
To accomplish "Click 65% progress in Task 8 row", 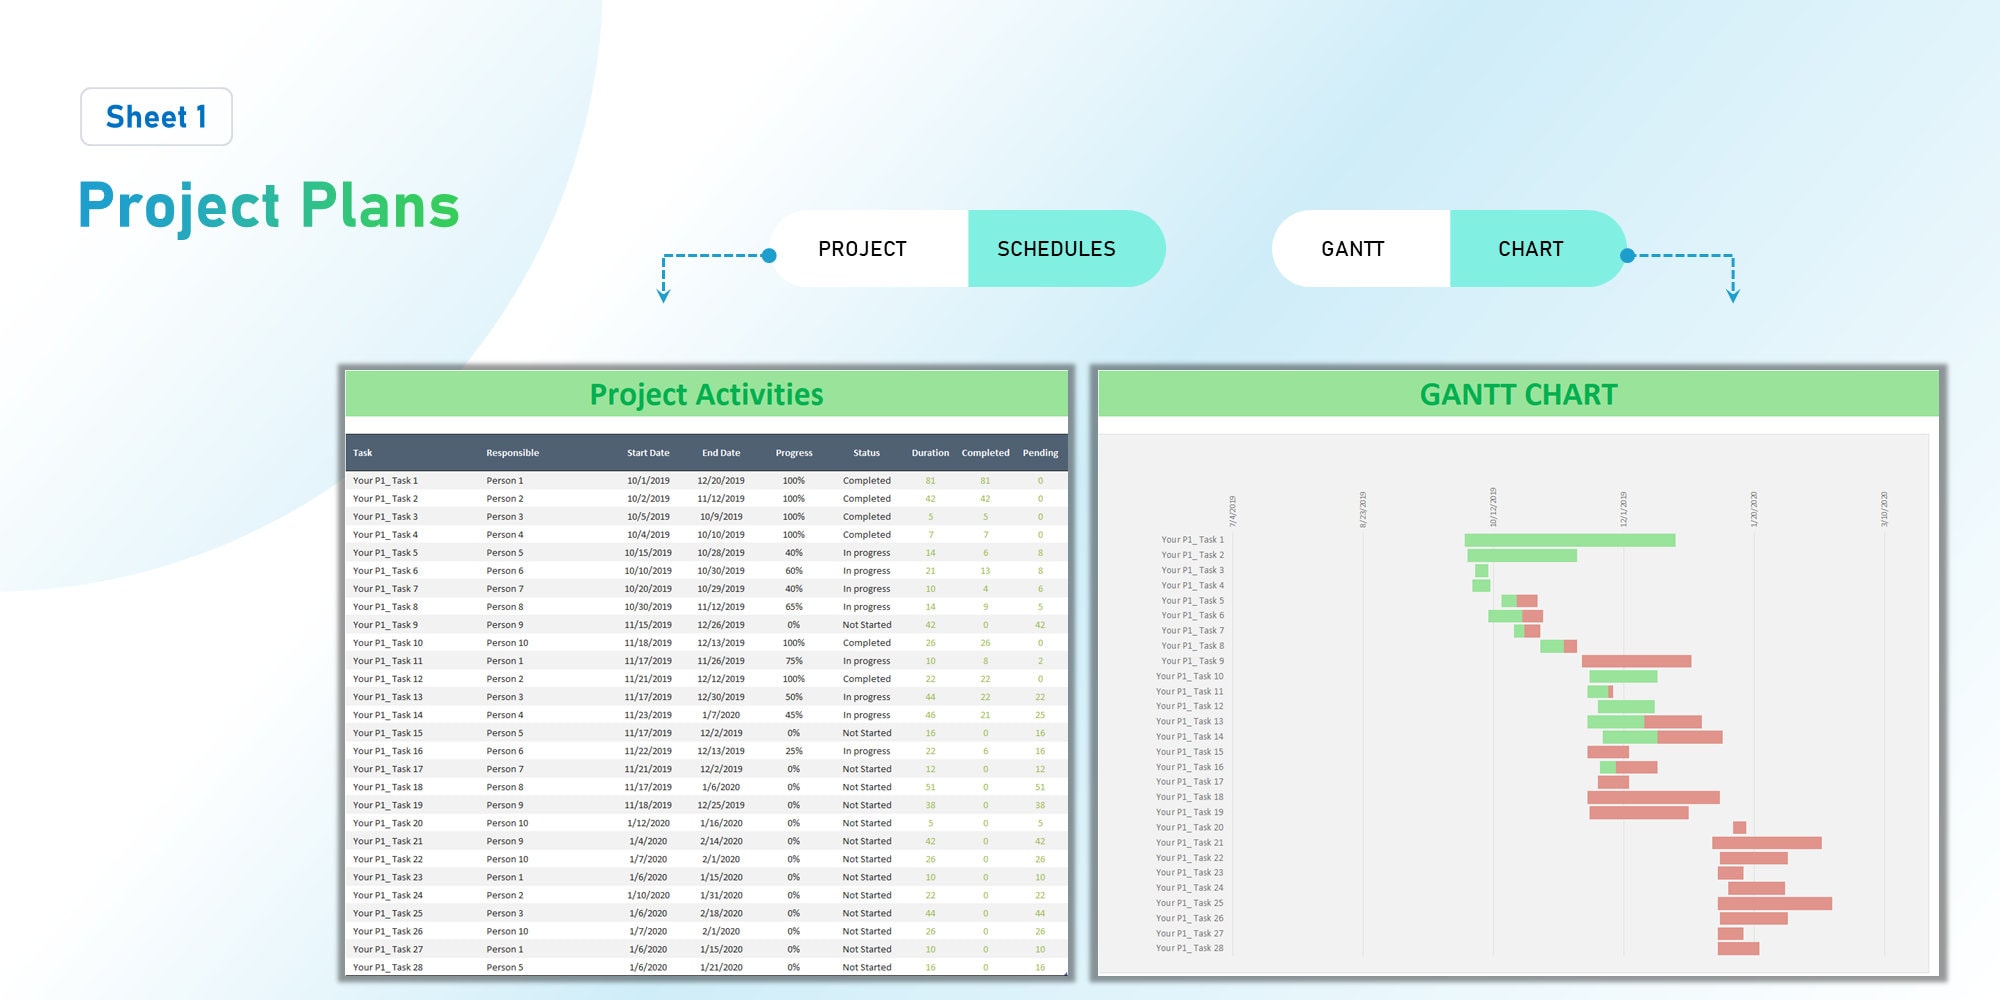I will [x=794, y=607].
